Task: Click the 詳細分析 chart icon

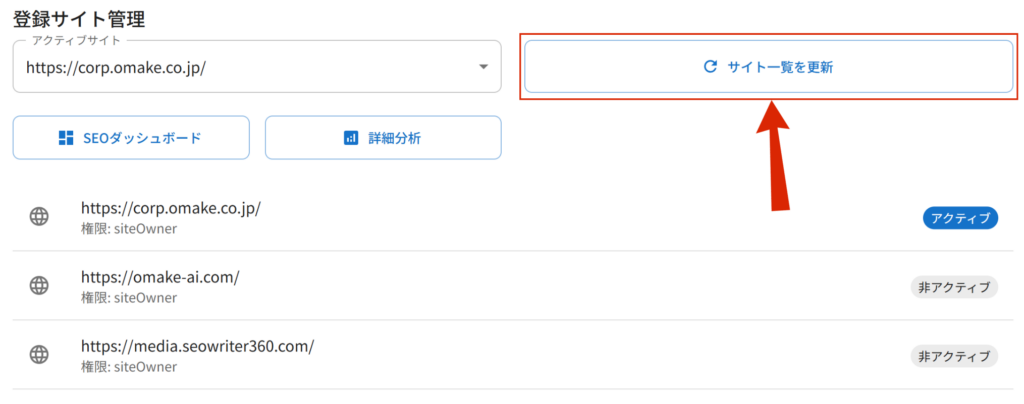Action: (351, 138)
